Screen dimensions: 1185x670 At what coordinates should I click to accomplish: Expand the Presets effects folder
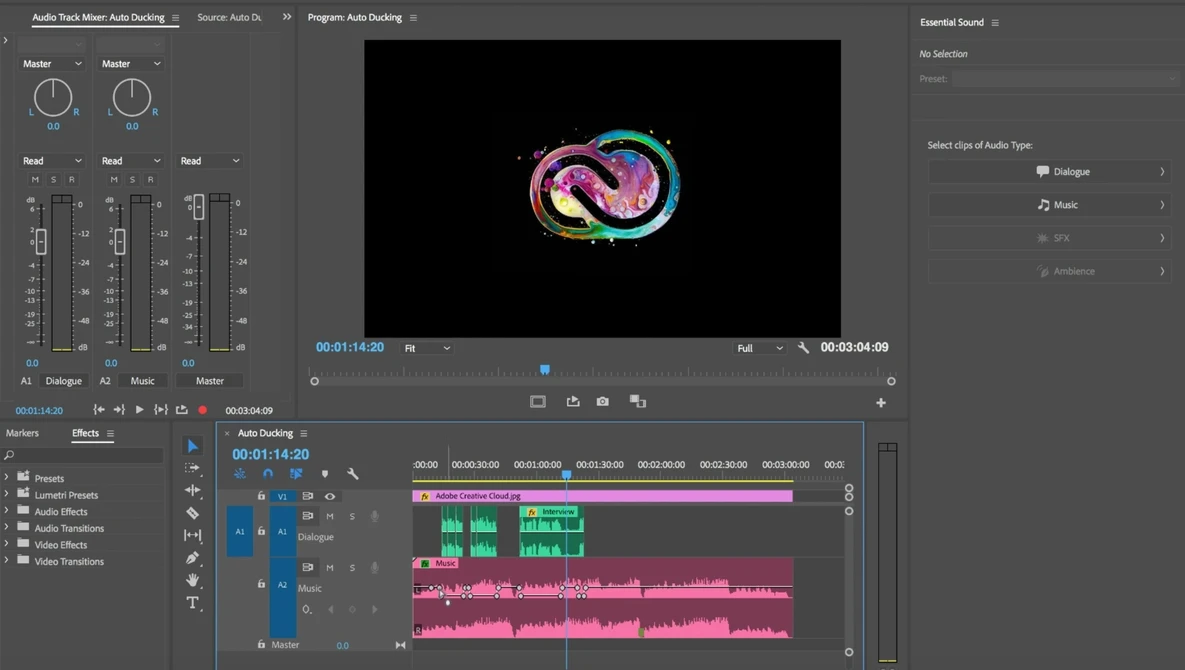pyautogui.click(x=7, y=477)
